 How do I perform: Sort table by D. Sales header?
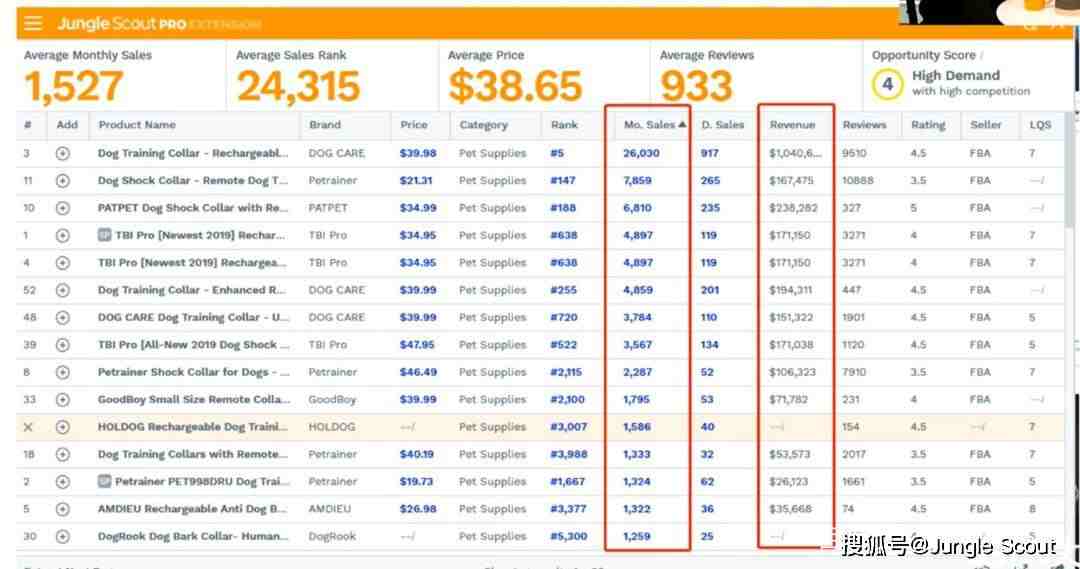point(723,125)
